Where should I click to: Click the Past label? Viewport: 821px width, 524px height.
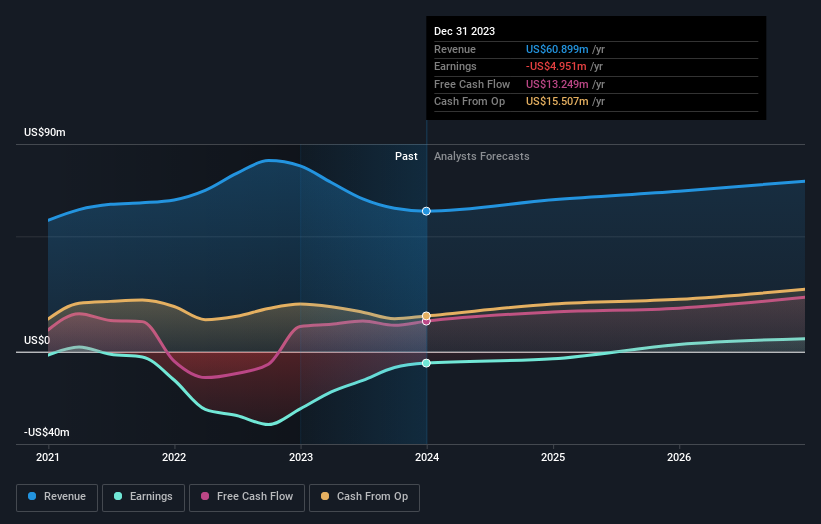coord(406,156)
